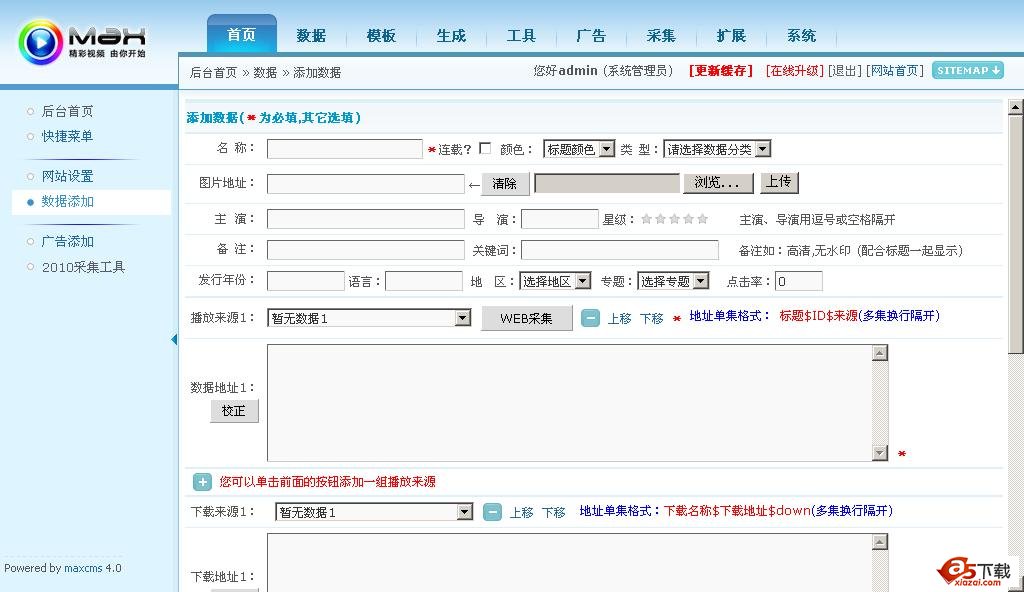Click the minus icon in 下载来源1 row

492,512
